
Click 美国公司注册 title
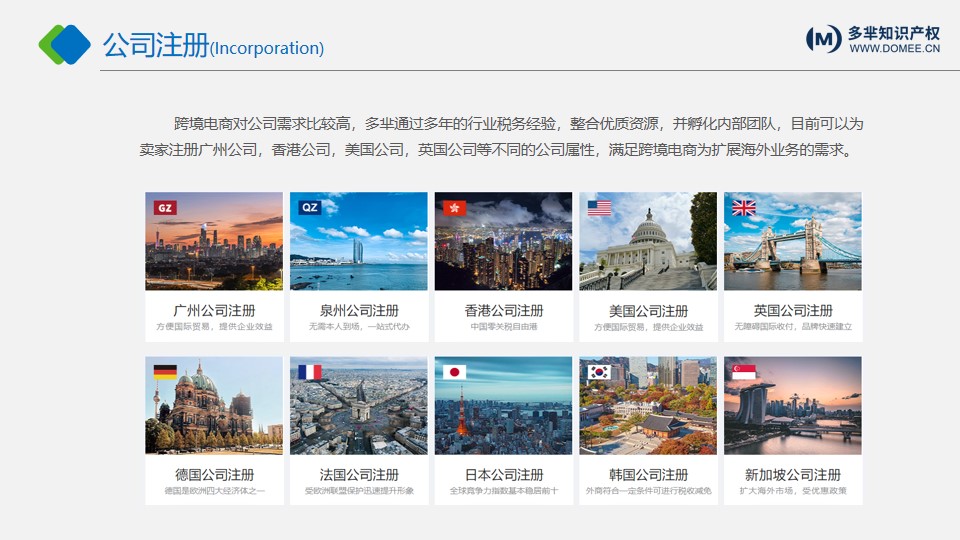pyautogui.click(x=648, y=311)
